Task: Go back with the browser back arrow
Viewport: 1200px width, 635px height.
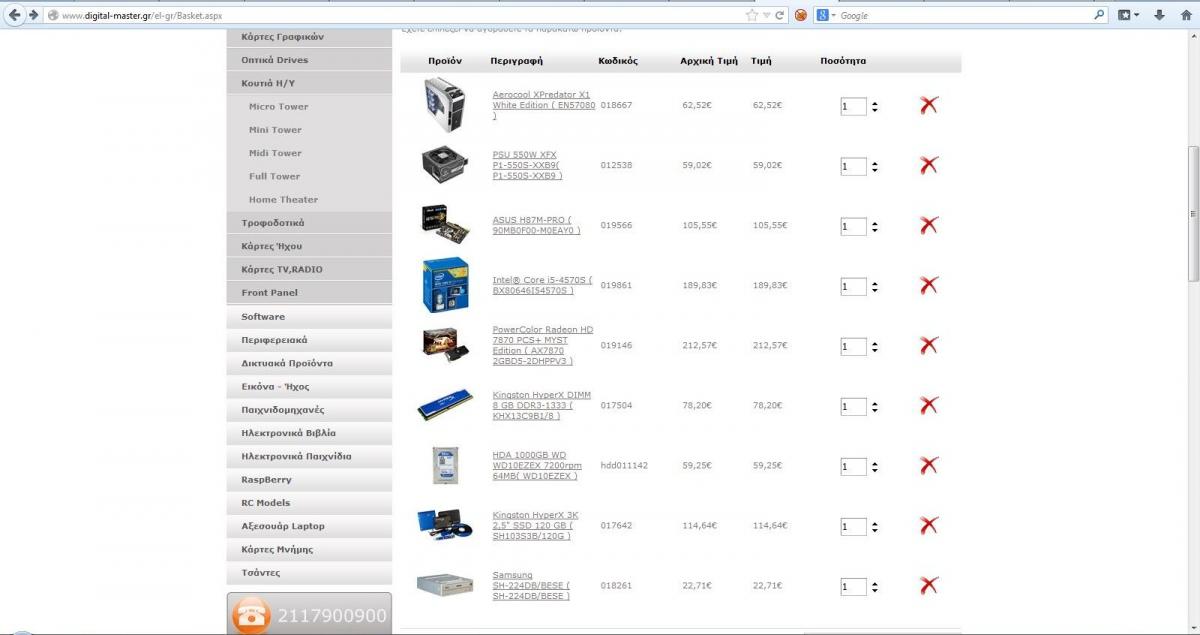Action: coord(14,15)
